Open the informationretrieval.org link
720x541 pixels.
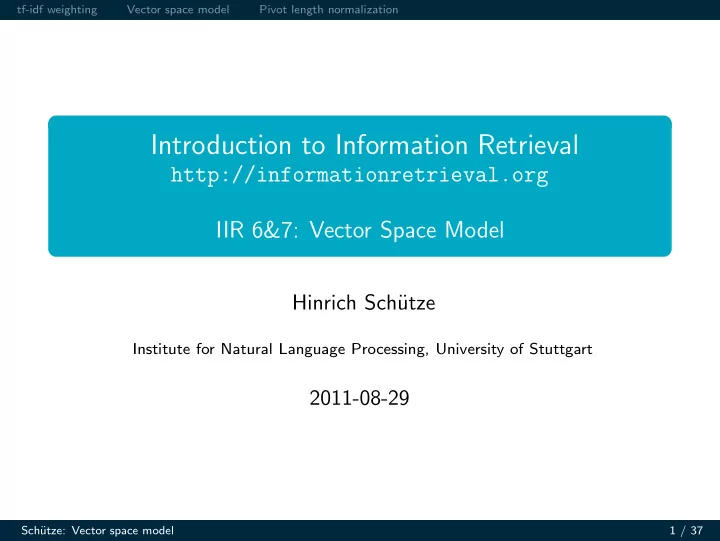pos(360,175)
